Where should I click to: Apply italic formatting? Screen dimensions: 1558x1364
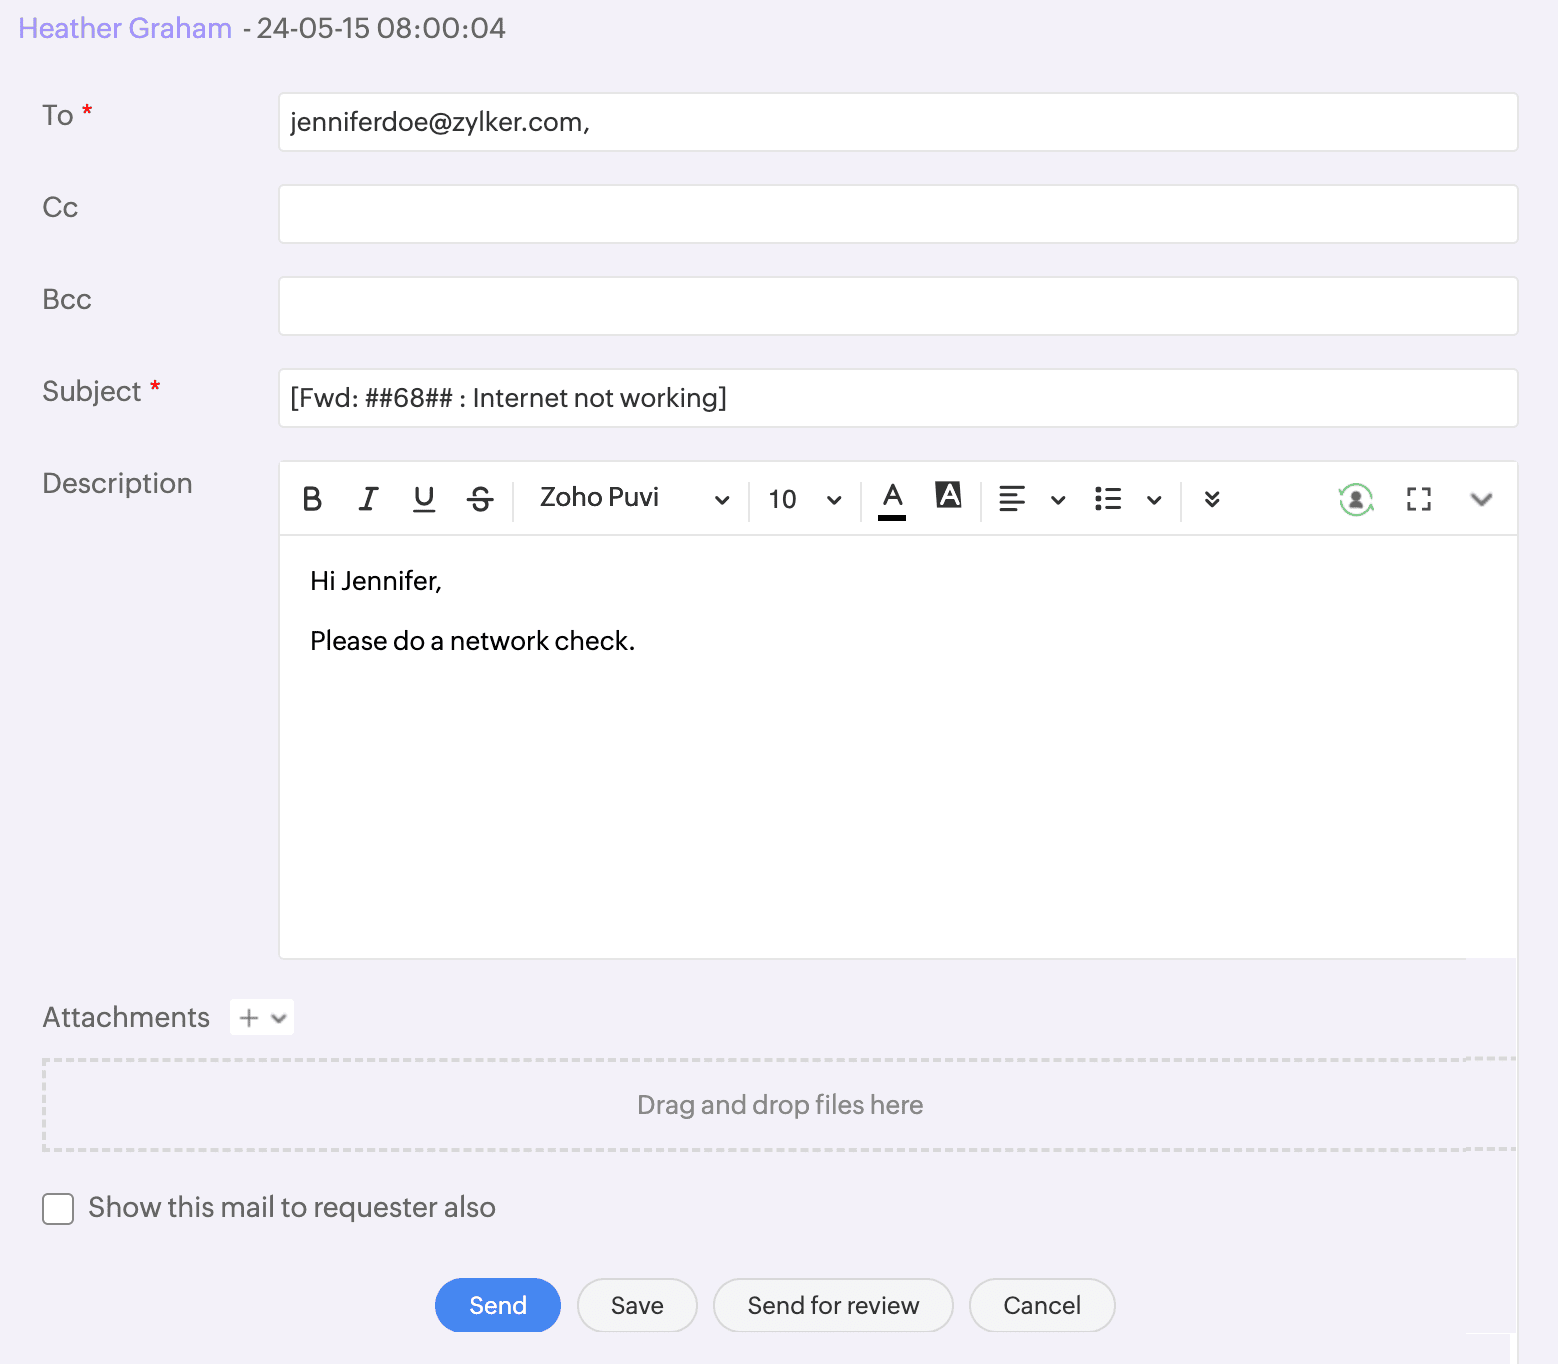368,498
